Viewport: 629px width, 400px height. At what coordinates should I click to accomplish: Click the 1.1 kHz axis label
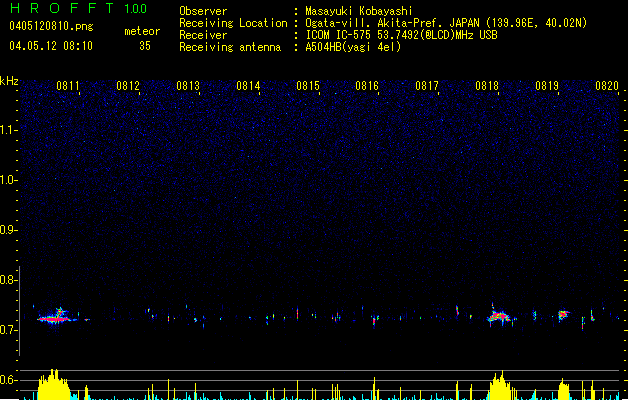pyautogui.click(x=8, y=130)
